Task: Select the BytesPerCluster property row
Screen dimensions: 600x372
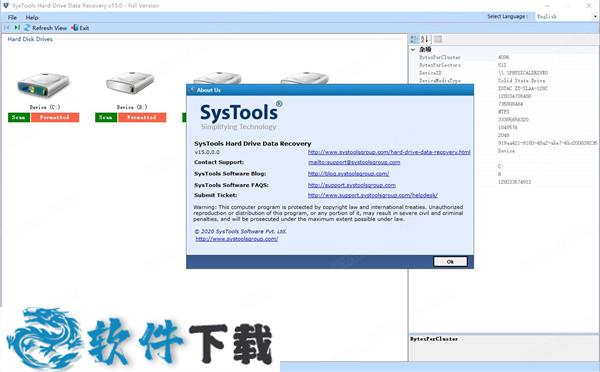Action: click(504, 57)
